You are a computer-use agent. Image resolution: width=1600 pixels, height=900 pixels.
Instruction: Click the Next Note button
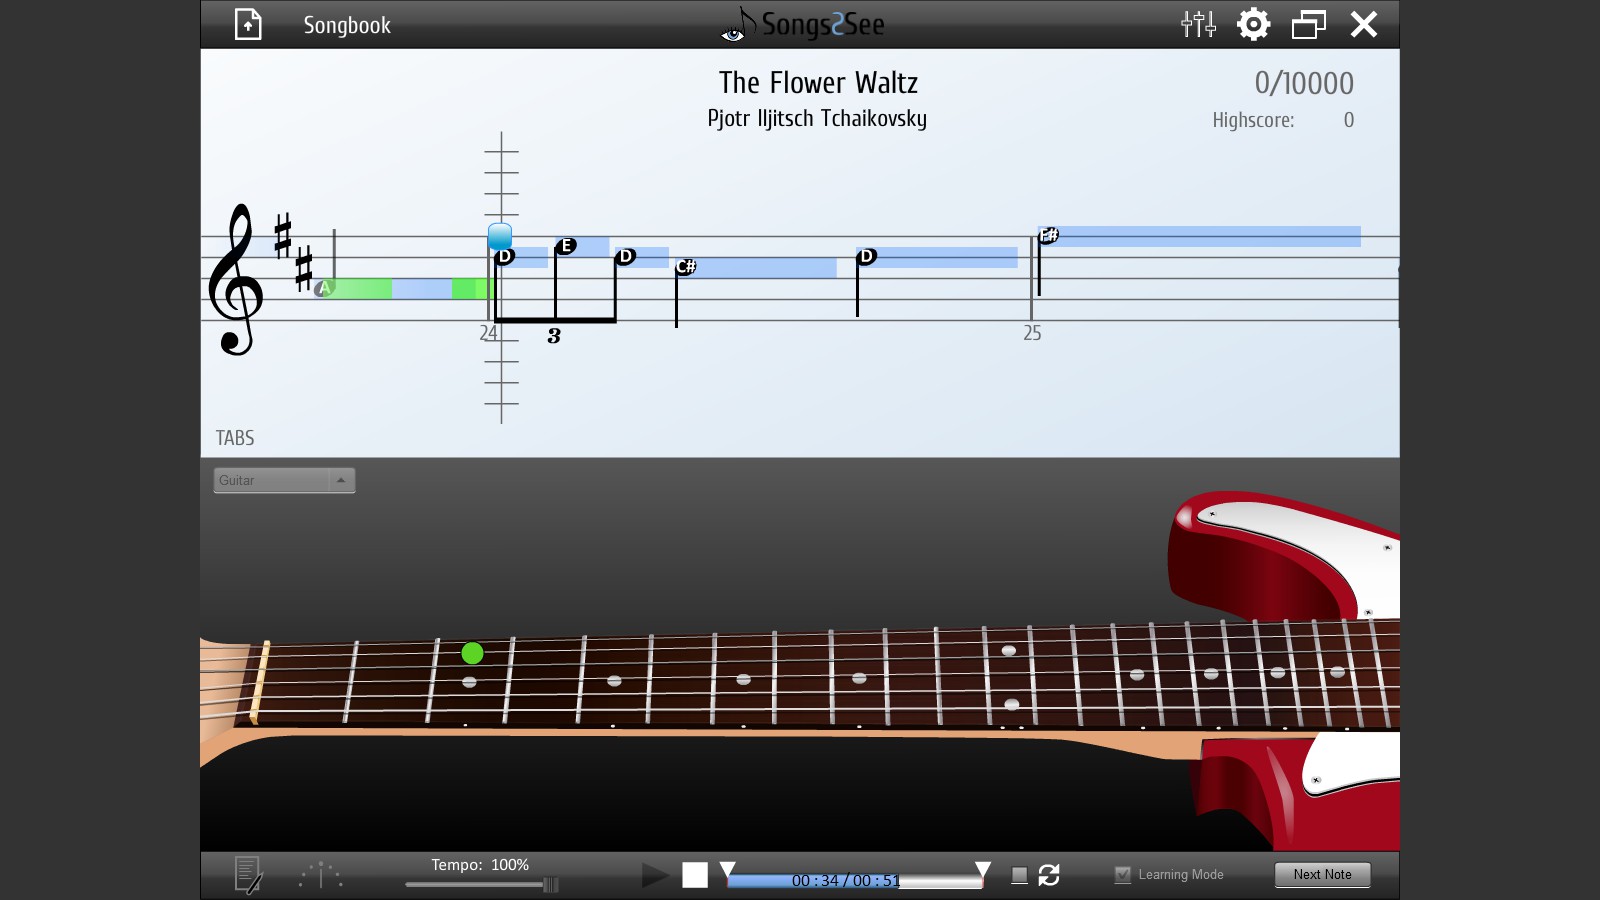tap(1322, 875)
